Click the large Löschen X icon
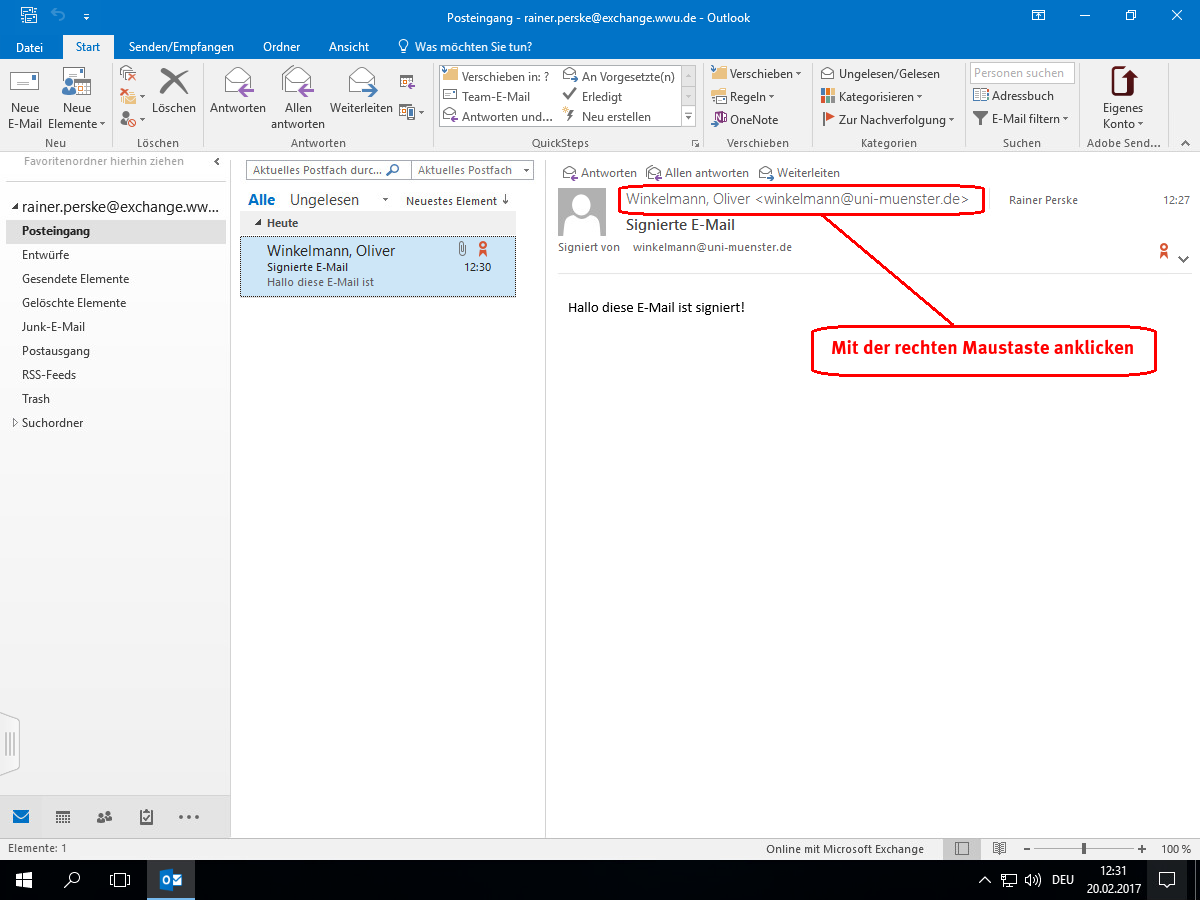 174,82
